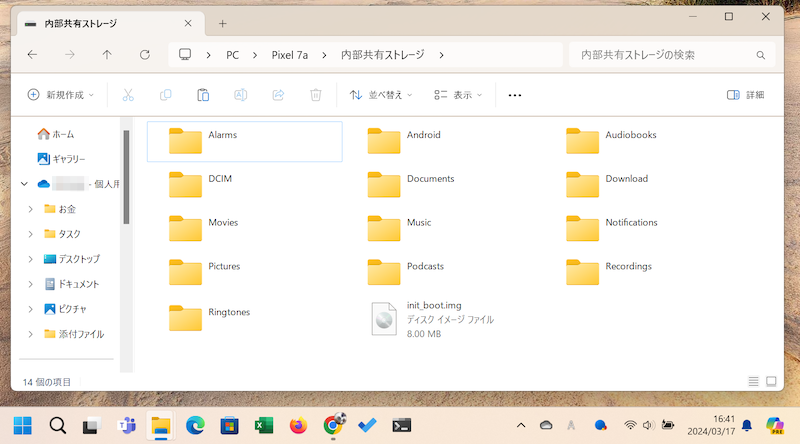This screenshot has width=800, height=444.
Task: Open the 表示 view menu
Action: [x=458, y=95]
